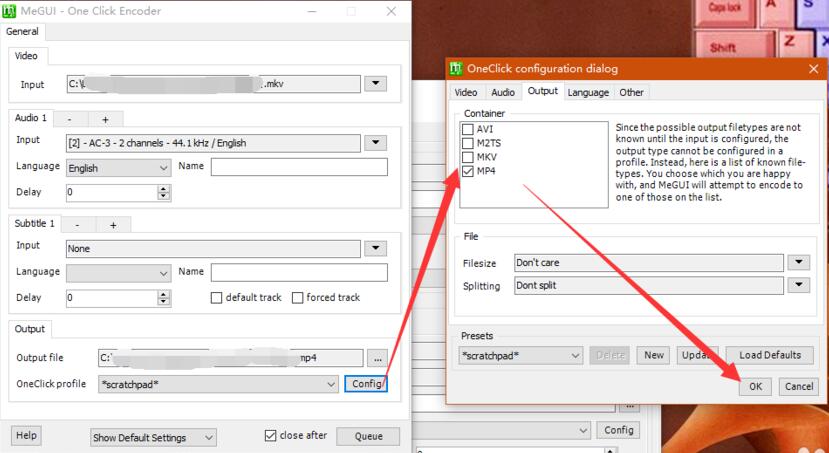Select the Output tab in configuration dialog
The width and height of the screenshot is (829, 453).
(x=542, y=91)
